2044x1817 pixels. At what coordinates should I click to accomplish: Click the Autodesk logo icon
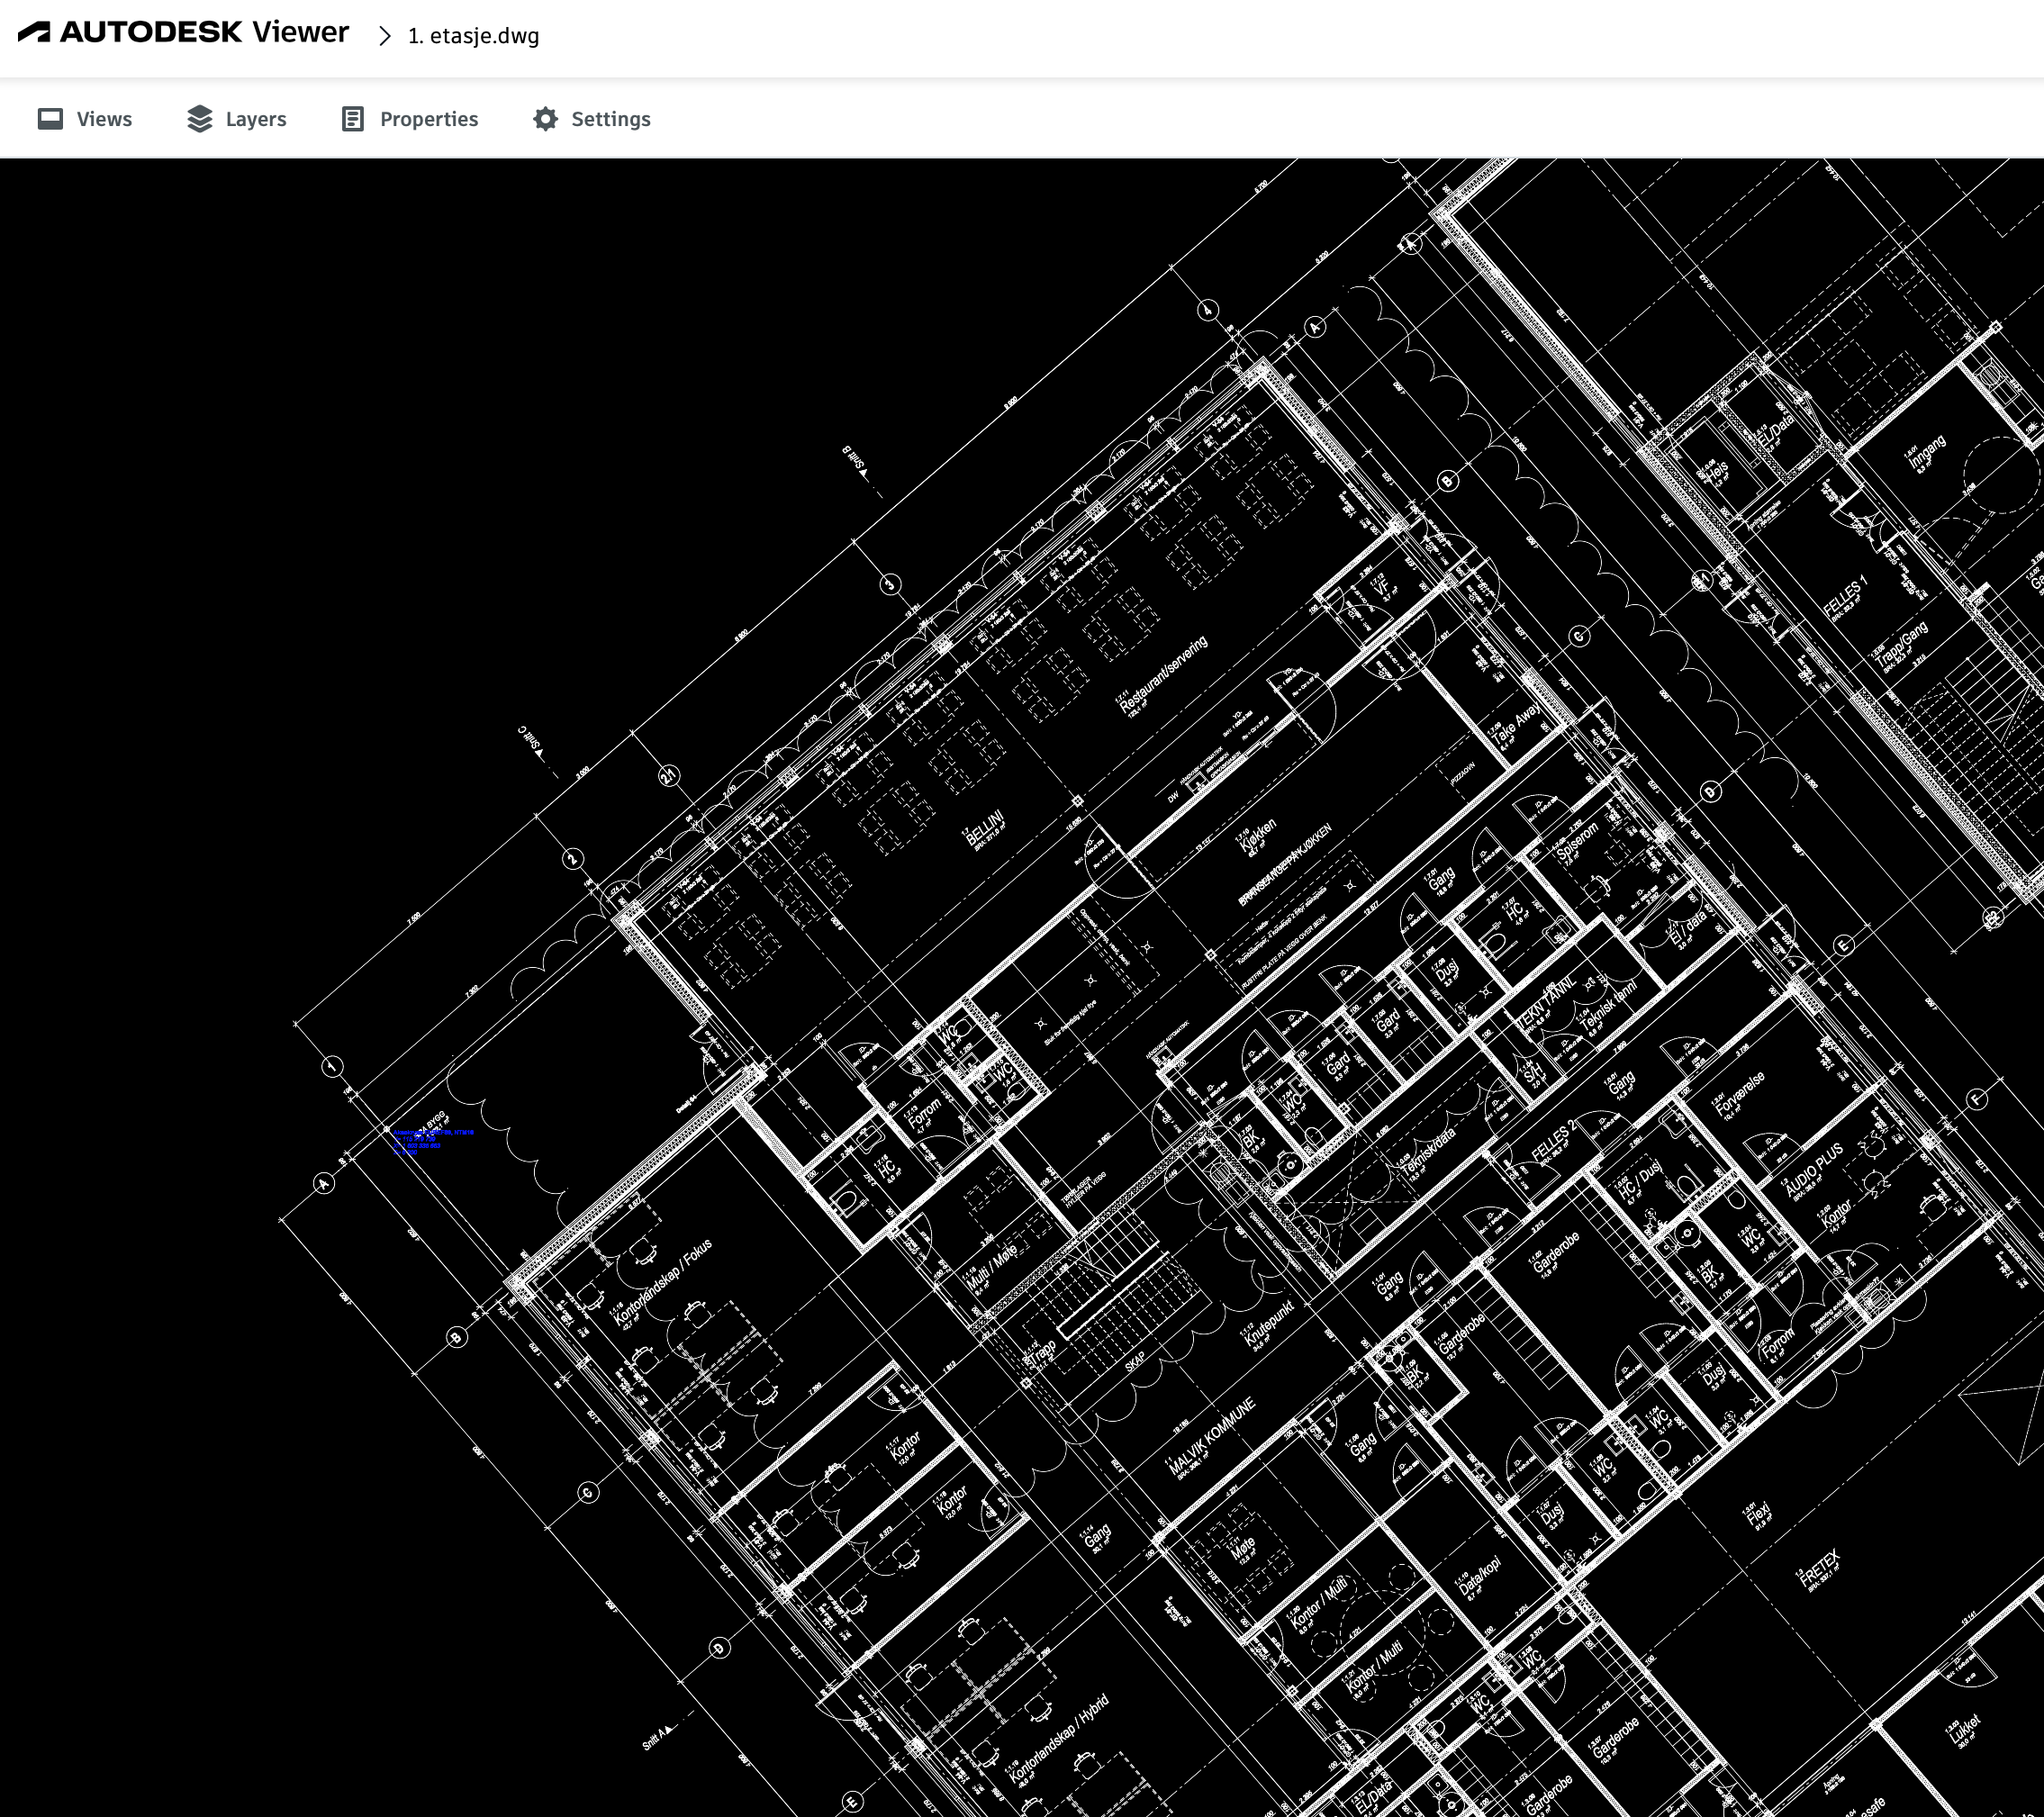pos(34,32)
